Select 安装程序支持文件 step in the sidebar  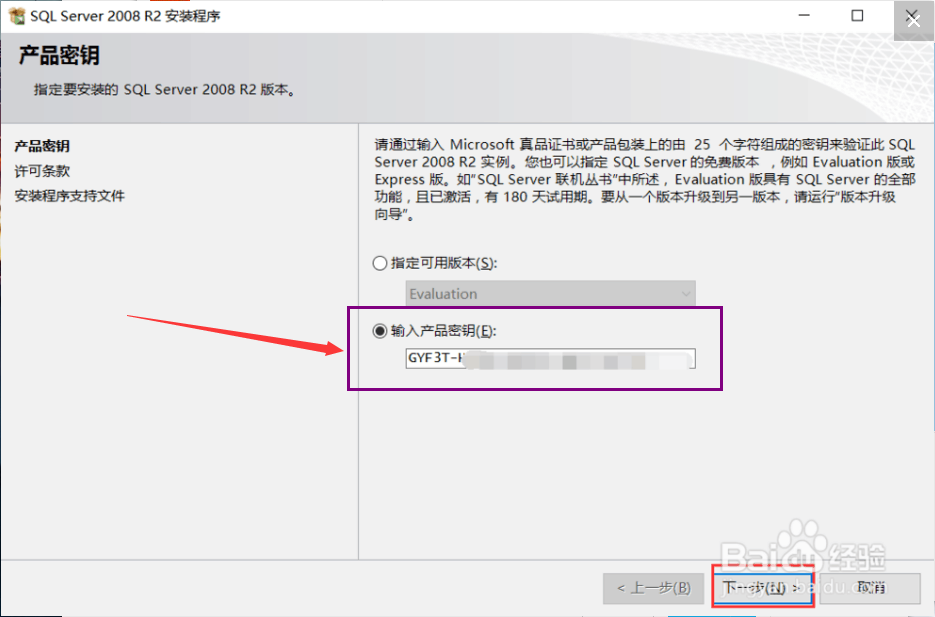69,196
